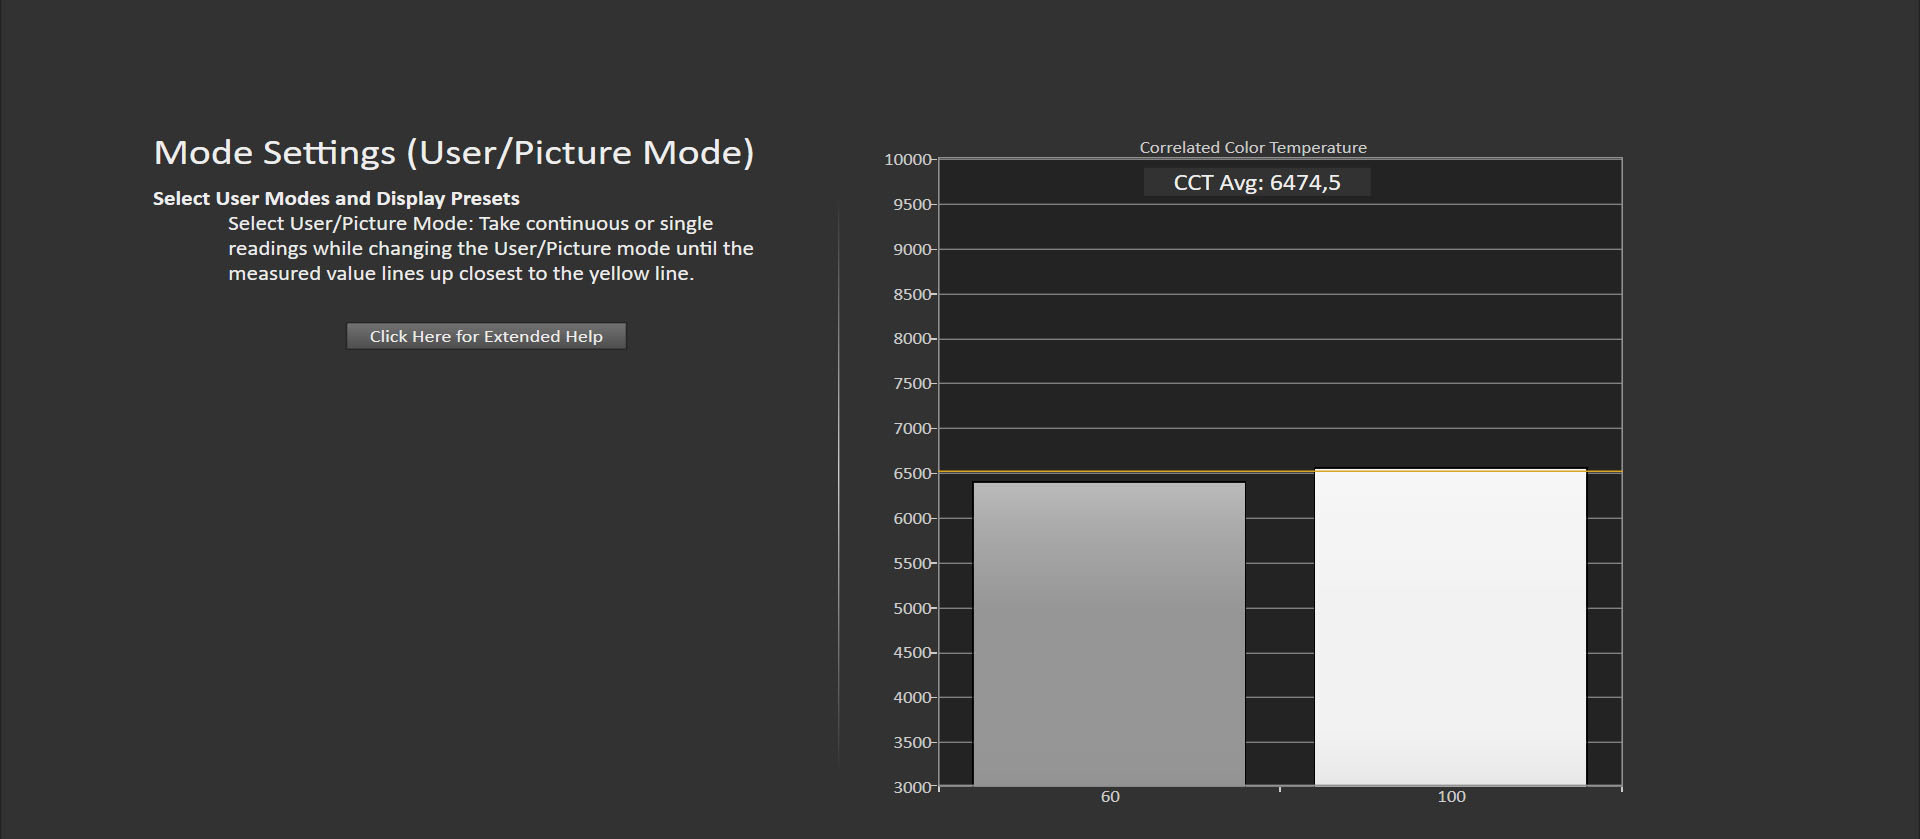Click 'Select User Modes and Display Presets' text
This screenshot has width=1920, height=839.
pos(336,198)
